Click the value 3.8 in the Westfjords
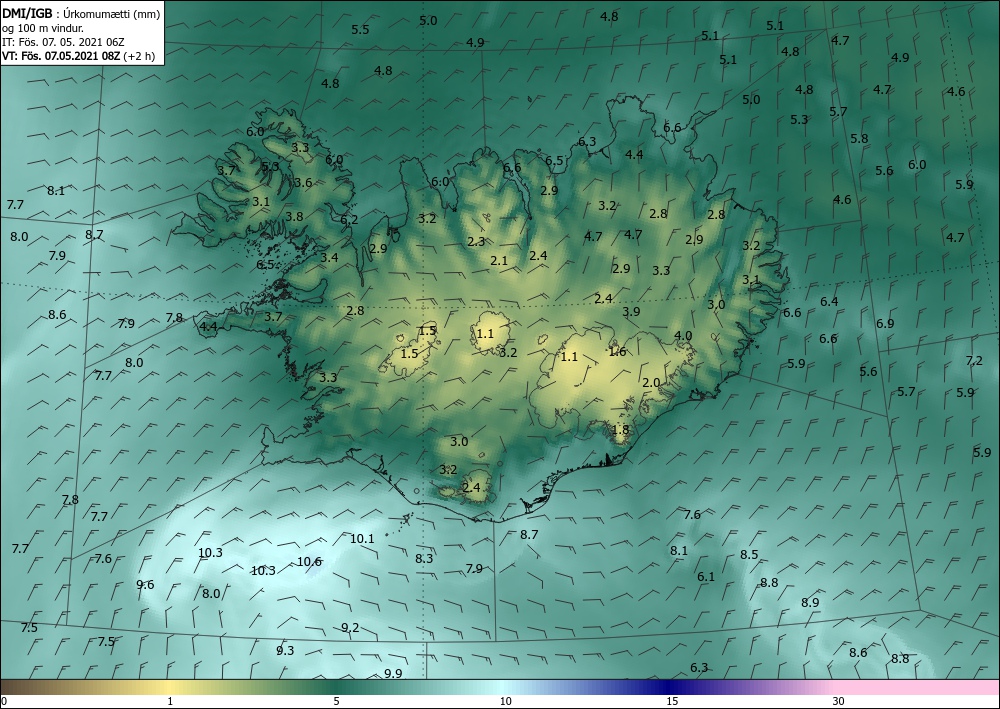The height and width of the screenshot is (709, 1000). pyautogui.click(x=294, y=216)
